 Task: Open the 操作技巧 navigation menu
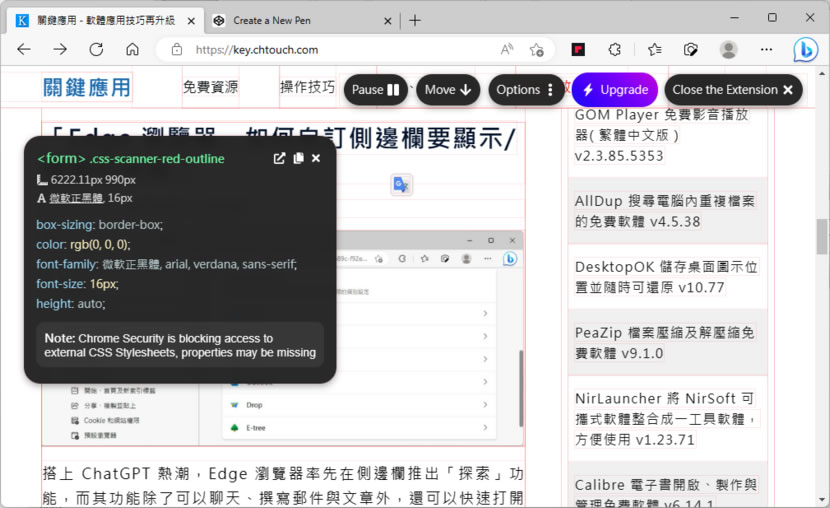click(308, 87)
